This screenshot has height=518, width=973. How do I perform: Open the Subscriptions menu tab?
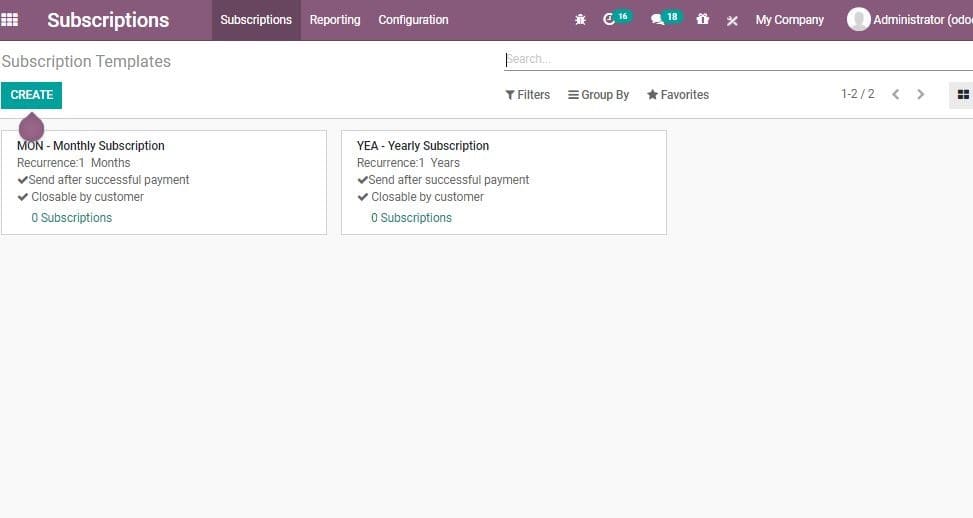tap(256, 20)
